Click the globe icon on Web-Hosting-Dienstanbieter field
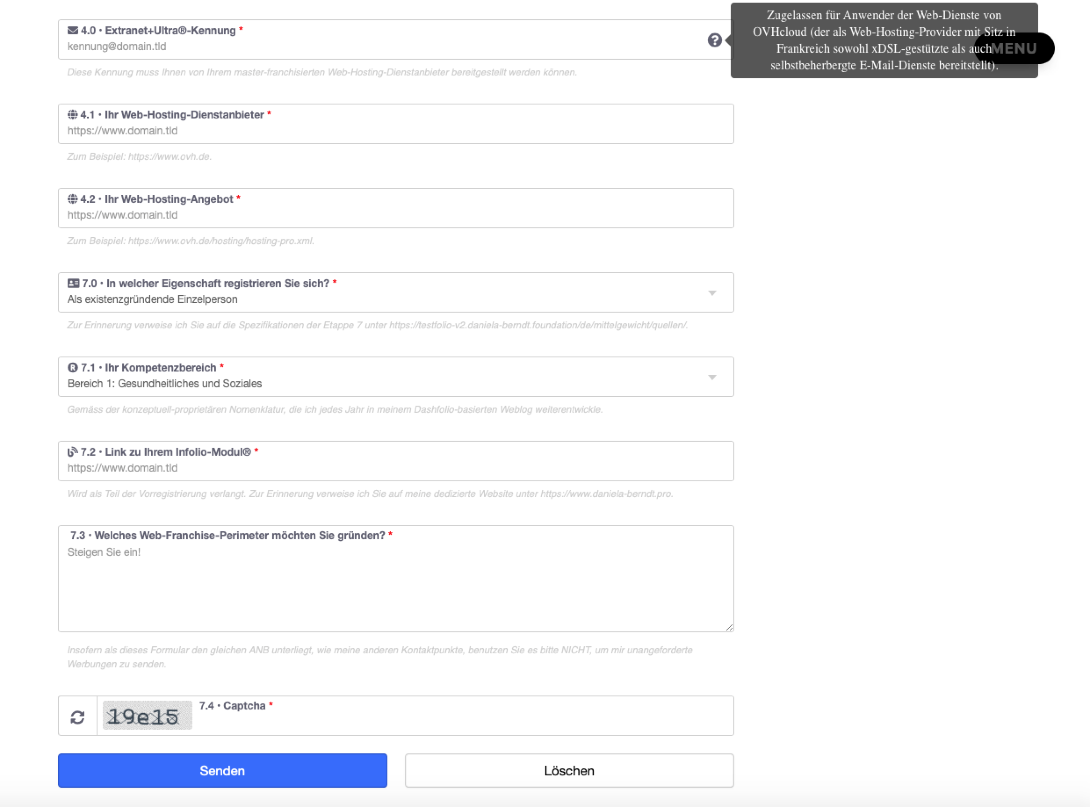1090x807 pixels. (x=70, y=115)
